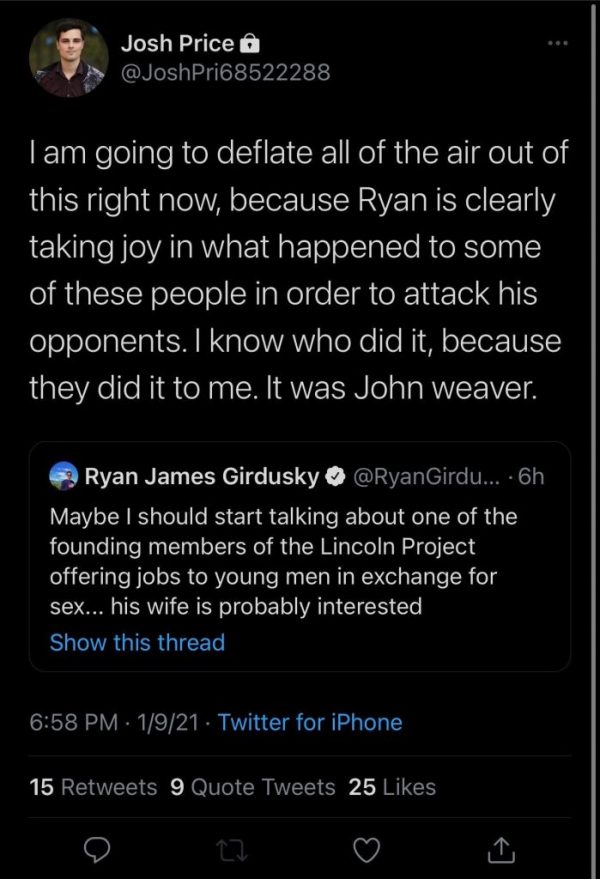Click the Josh Price display name

177,44
